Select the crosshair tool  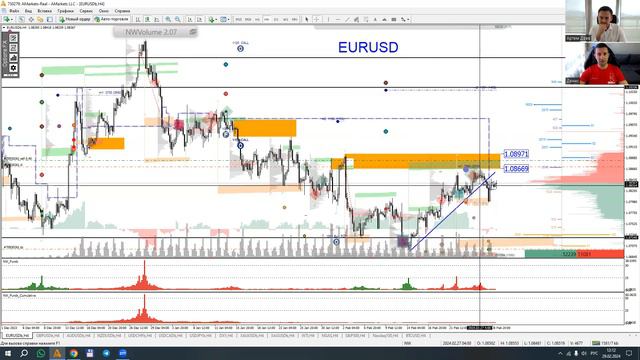tap(316, 19)
